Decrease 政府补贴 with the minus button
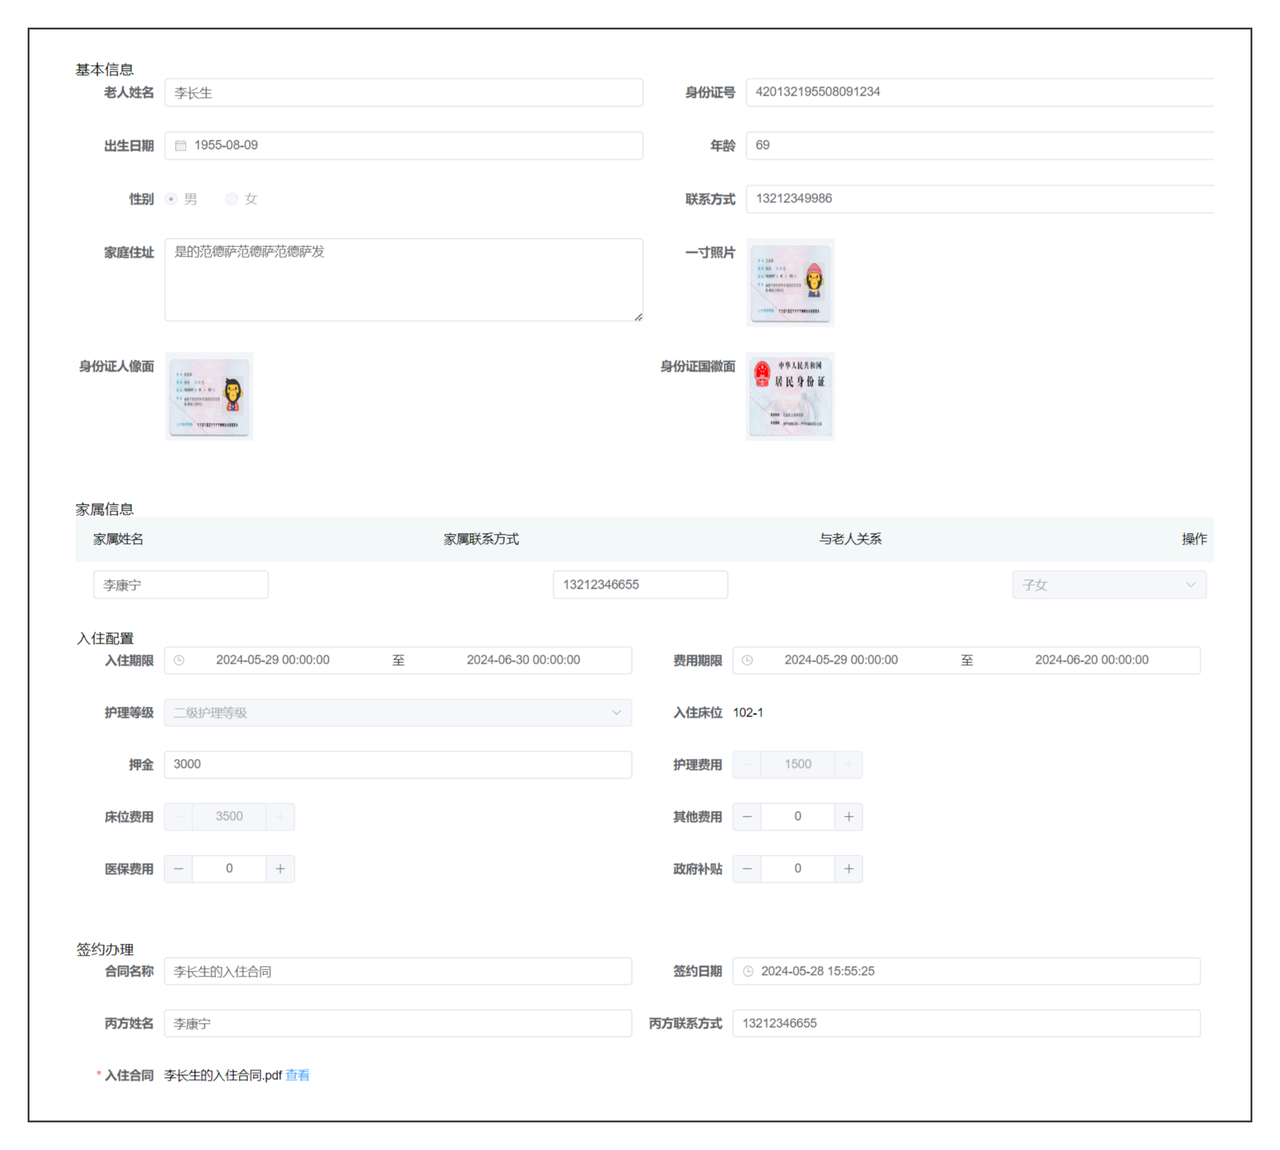This screenshot has height=1150, width=1280. pyautogui.click(x=747, y=869)
